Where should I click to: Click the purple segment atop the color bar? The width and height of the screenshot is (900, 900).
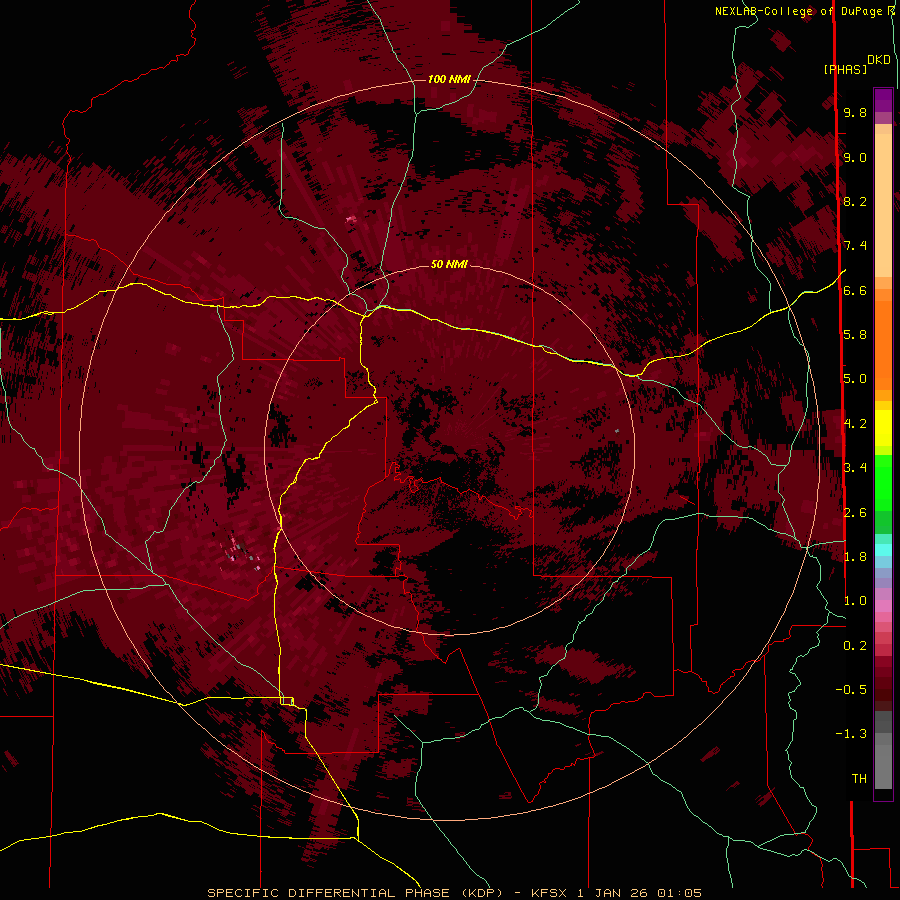pyautogui.click(x=883, y=100)
